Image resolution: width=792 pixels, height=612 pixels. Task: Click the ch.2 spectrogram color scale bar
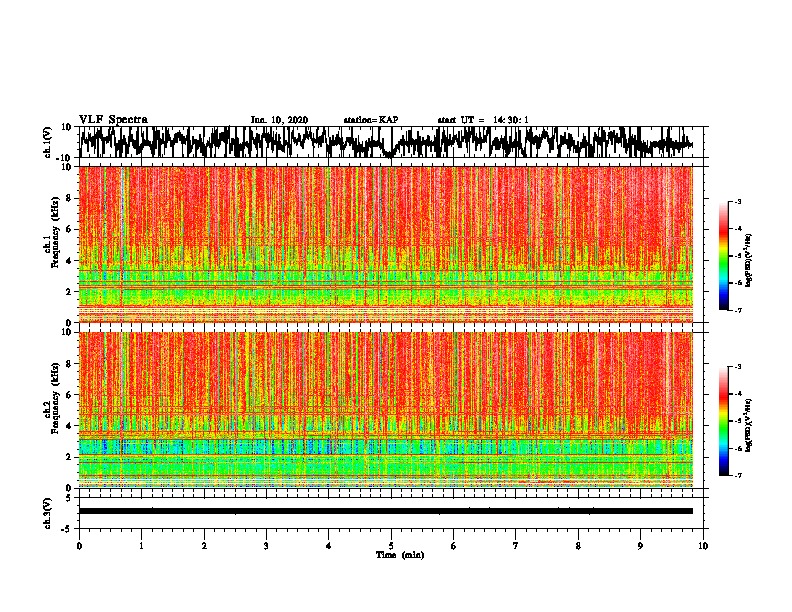[x=723, y=421]
